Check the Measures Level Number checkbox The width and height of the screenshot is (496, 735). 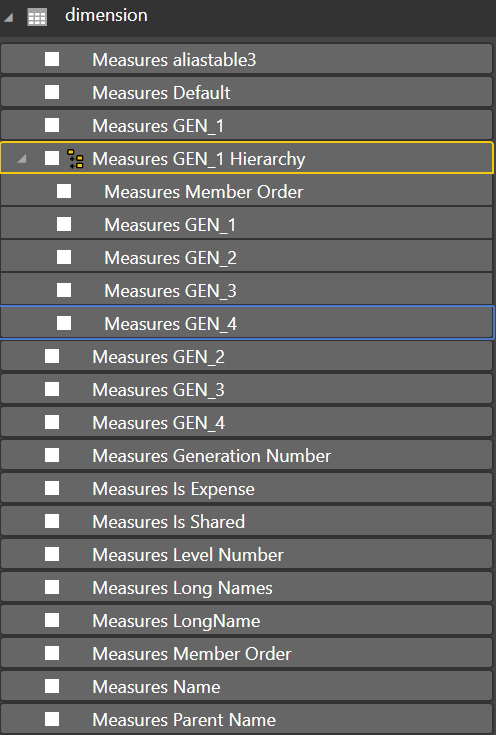click(x=52, y=554)
